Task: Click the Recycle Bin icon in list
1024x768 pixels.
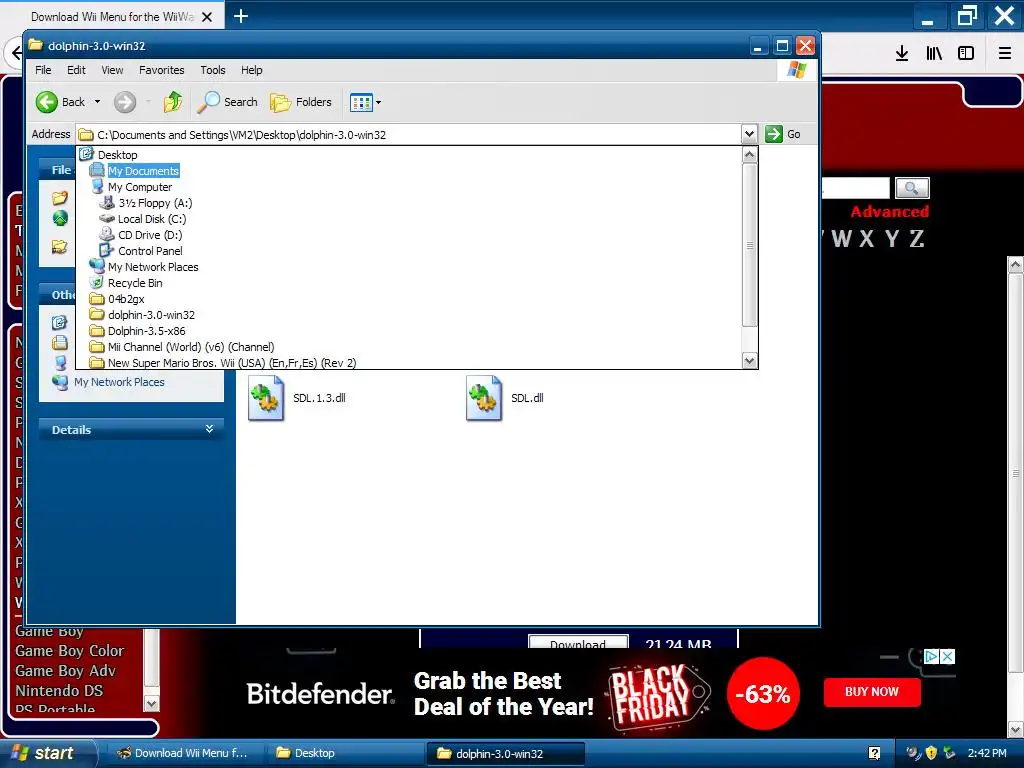Action: (97, 283)
